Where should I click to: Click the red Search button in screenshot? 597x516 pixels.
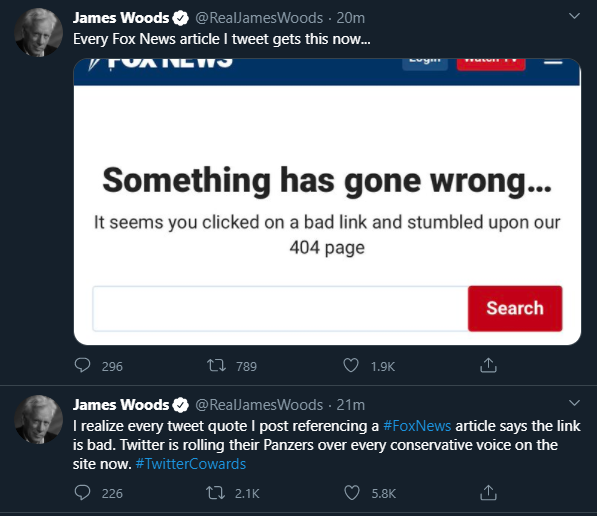pos(515,308)
